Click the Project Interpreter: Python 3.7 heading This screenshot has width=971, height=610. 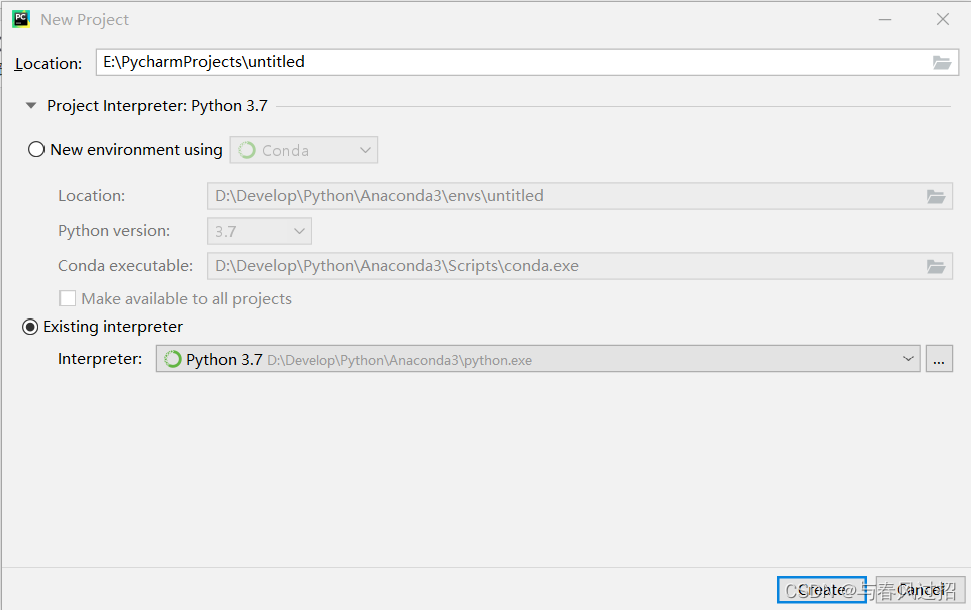[157, 106]
